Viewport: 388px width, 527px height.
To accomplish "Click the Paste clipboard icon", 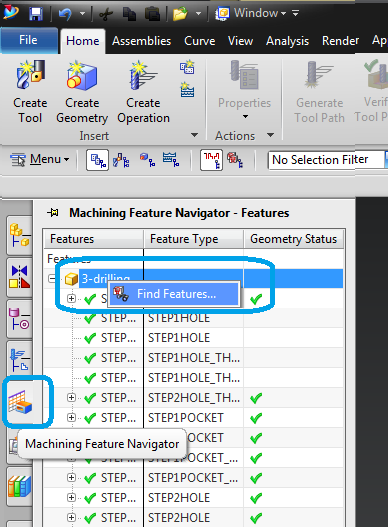I will [152, 14].
